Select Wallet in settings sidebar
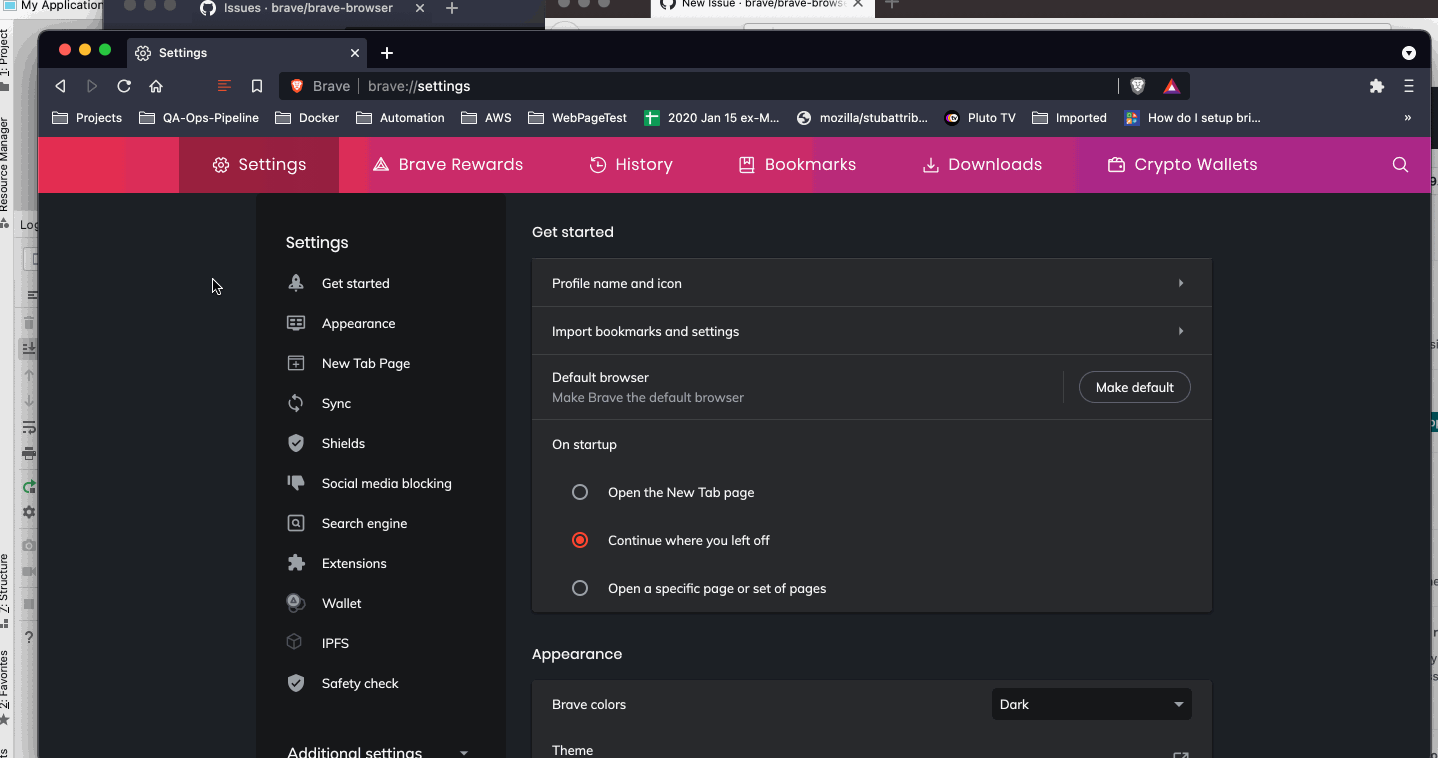 tap(324, 603)
